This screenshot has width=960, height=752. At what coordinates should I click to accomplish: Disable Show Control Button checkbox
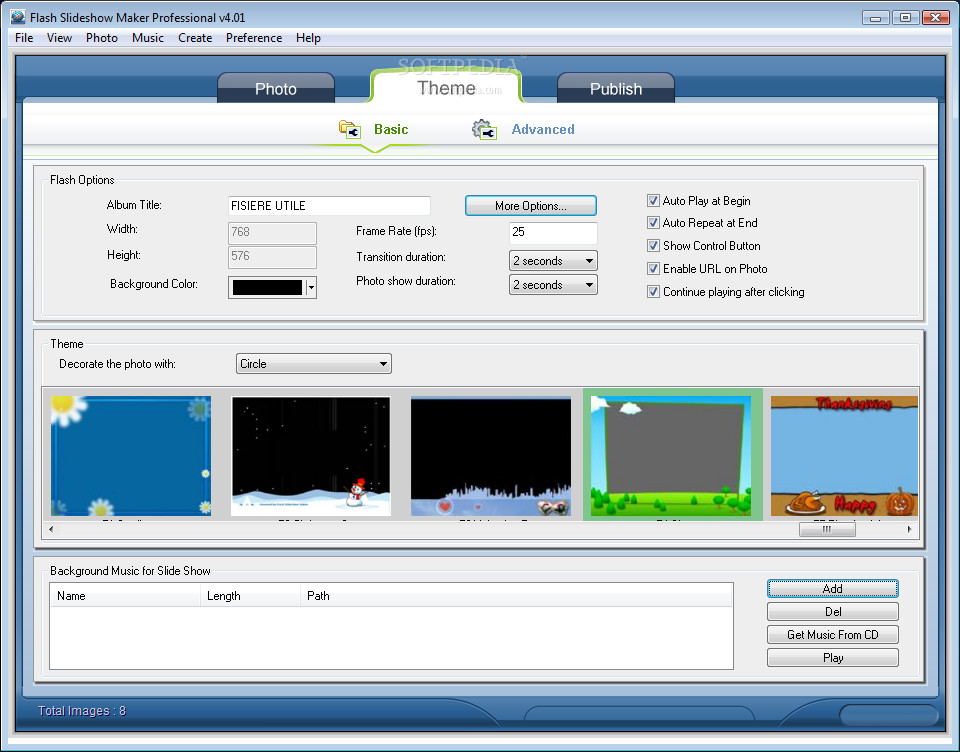(653, 246)
